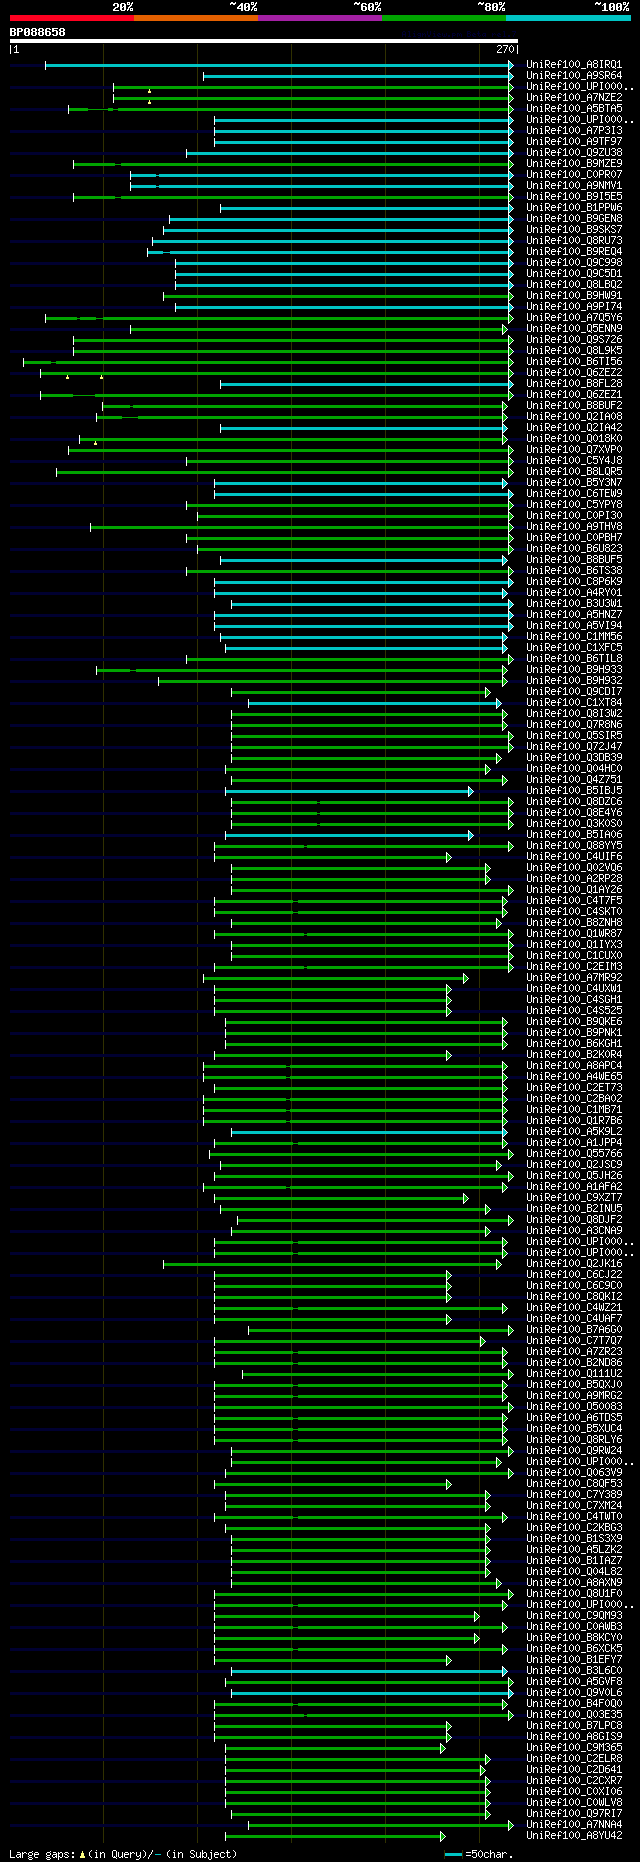Image resolution: width=640 pixels, height=1862 pixels.
Task: Select the query label BP088658
Action: (38, 32)
